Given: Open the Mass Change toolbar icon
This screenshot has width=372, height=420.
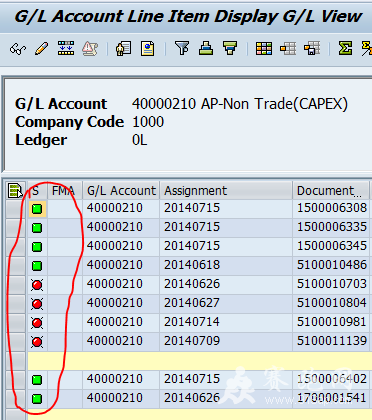Looking at the screenshot, I should coord(66,49).
